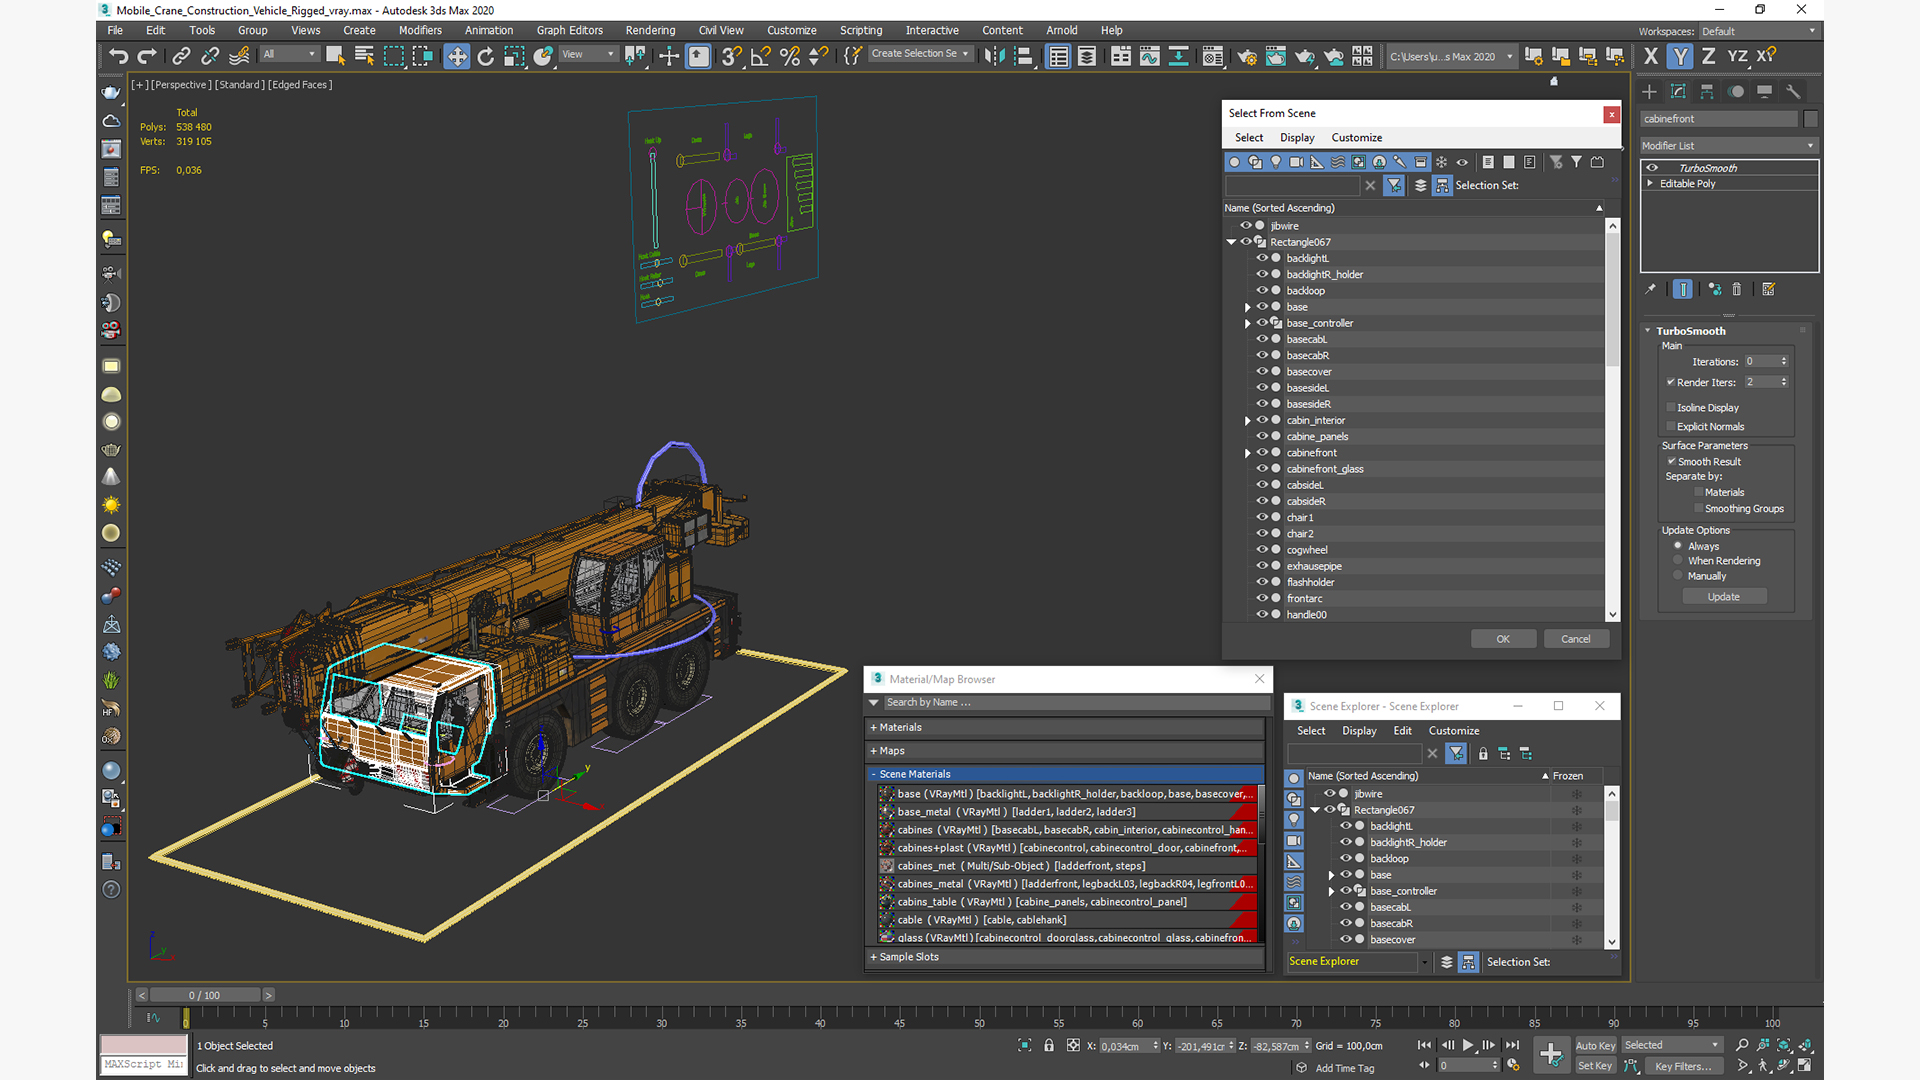Image resolution: width=1920 pixels, height=1080 pixels.
Task: Open the Create tab in command panel
Action: (x=1650, y=91)
